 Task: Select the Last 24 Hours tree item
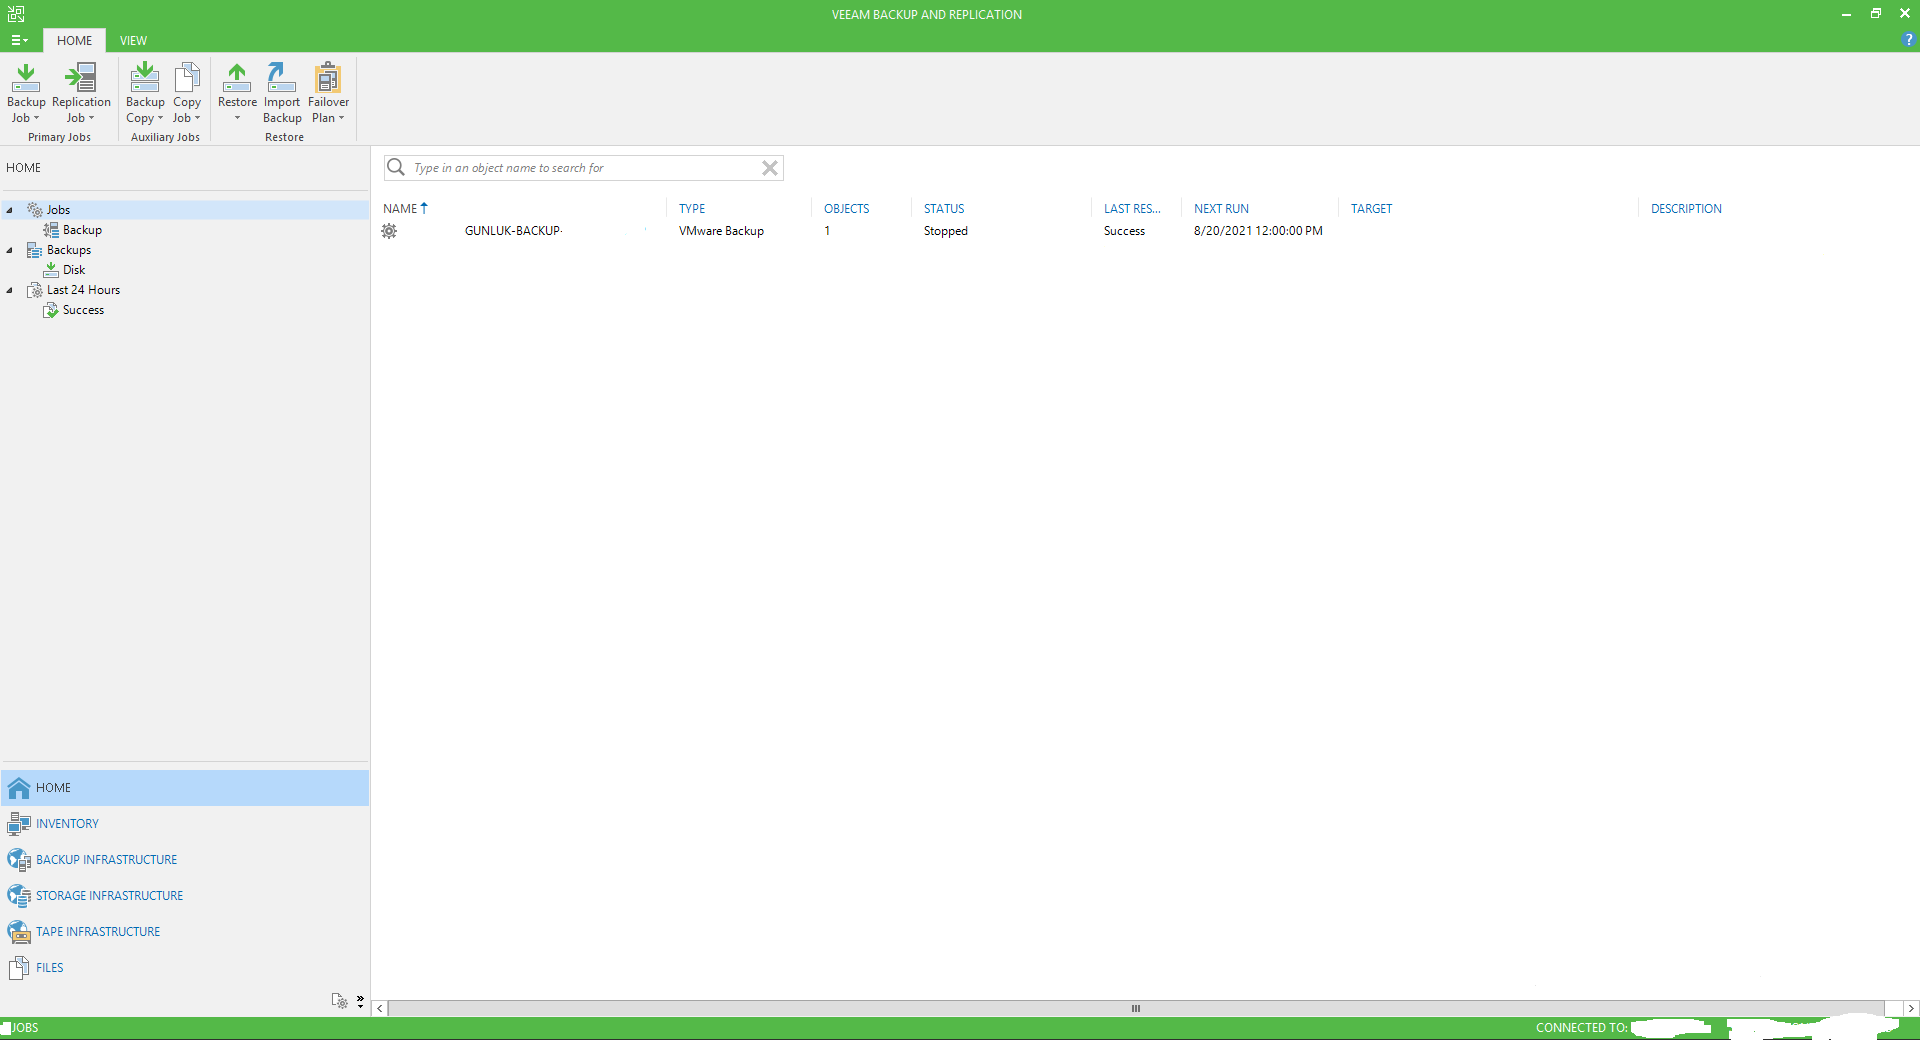point(83,290)
